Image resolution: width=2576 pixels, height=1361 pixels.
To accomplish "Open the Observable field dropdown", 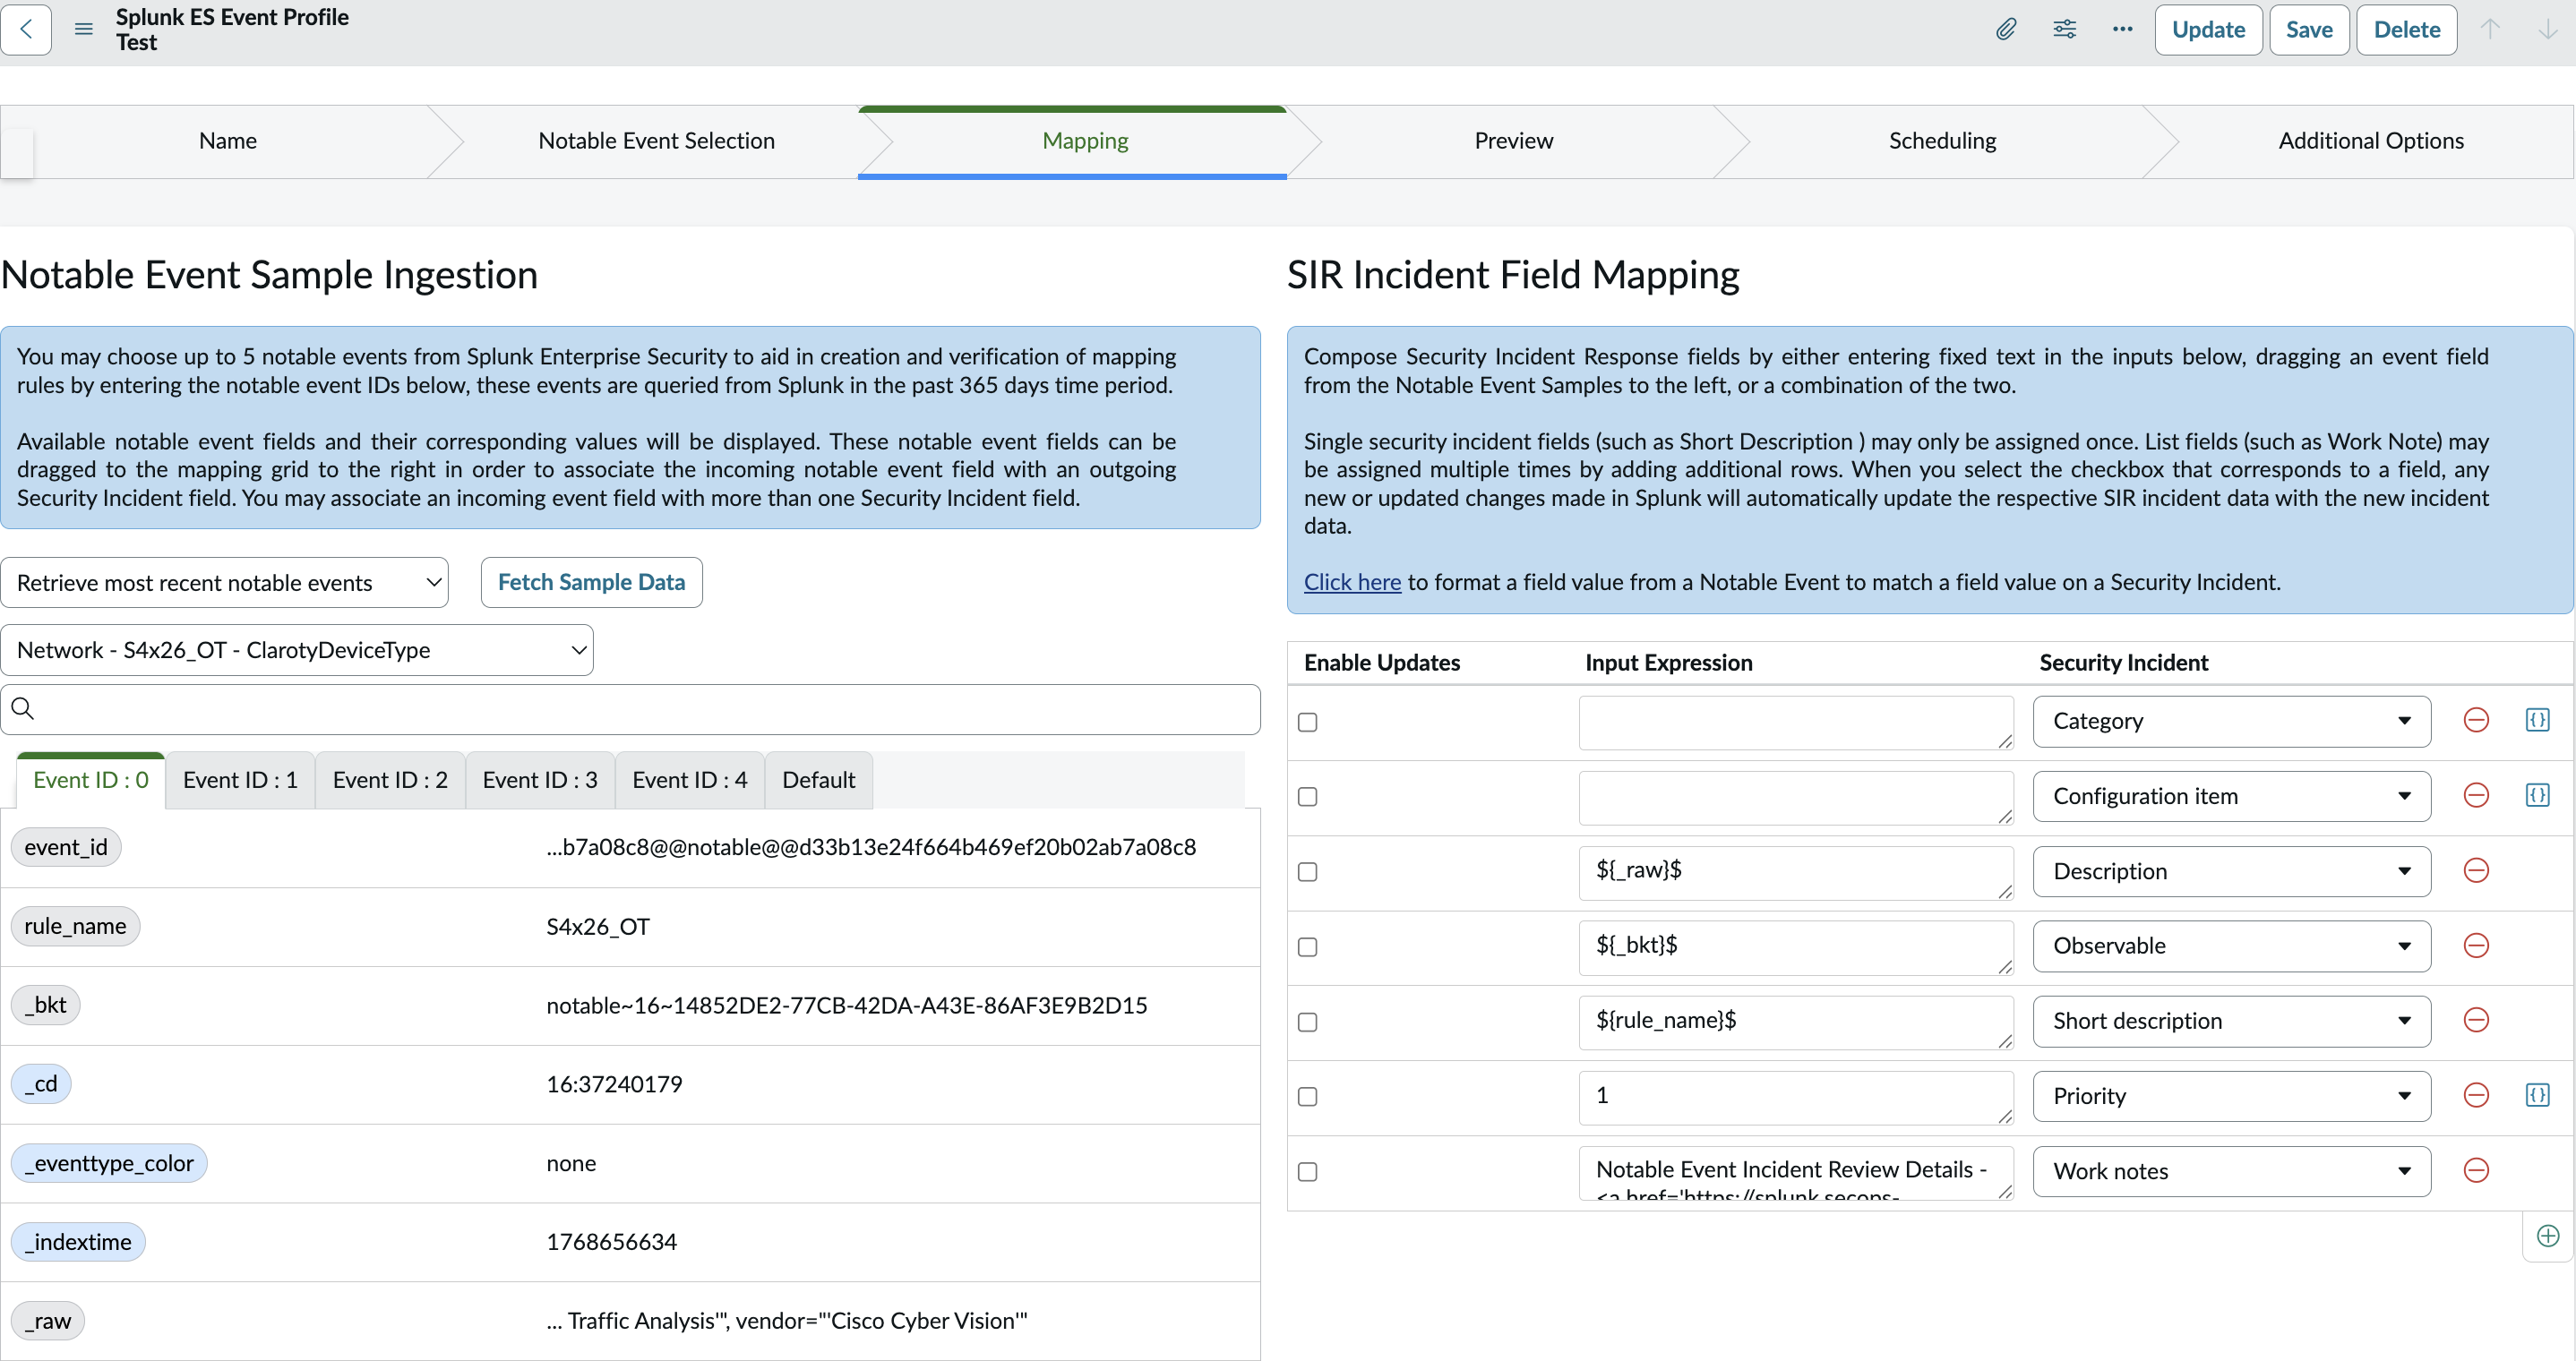I will point(2231,946).
